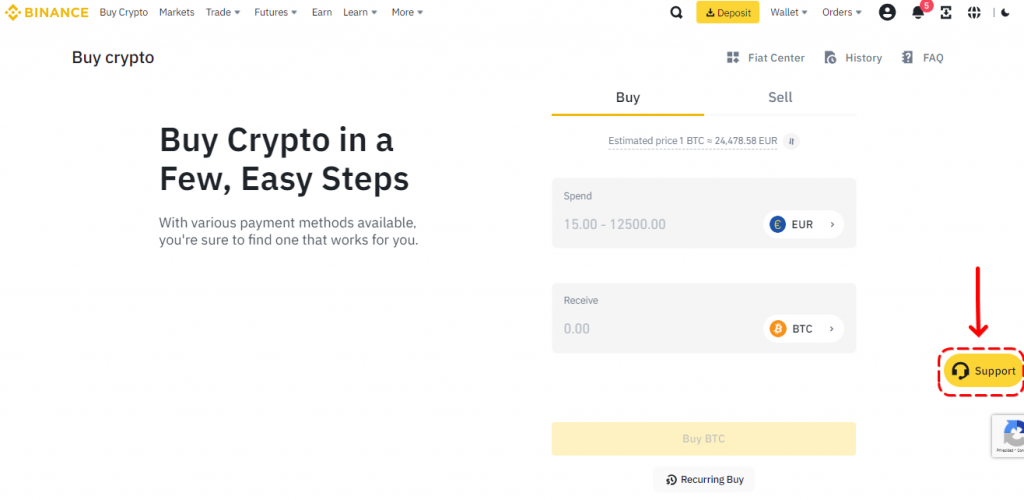
Task: Open the Support chat button
Action: click(x=983, y=371)
